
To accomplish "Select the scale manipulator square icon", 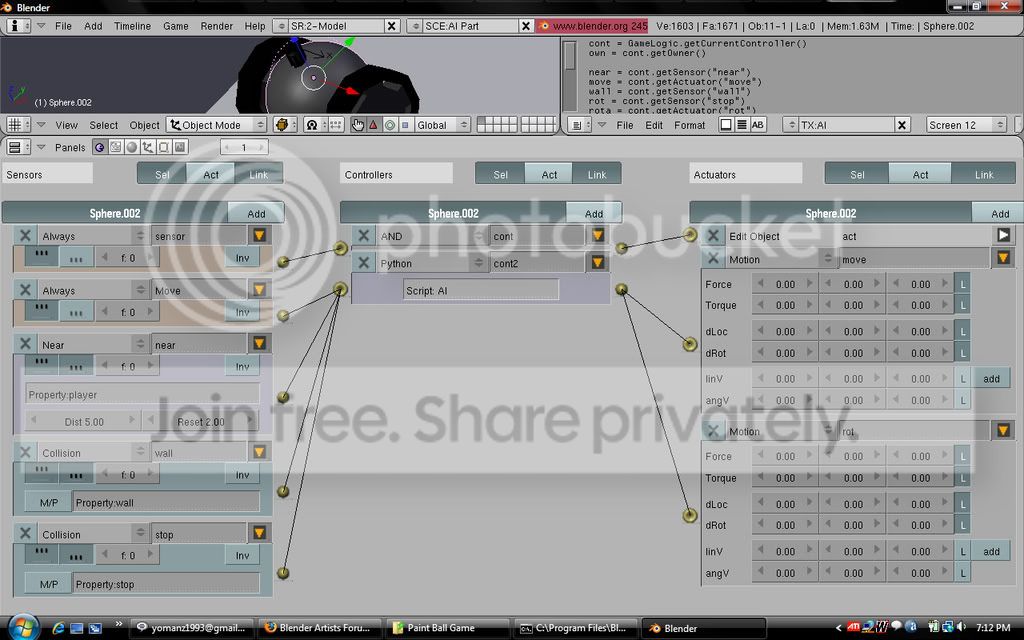I will [405, 125].
